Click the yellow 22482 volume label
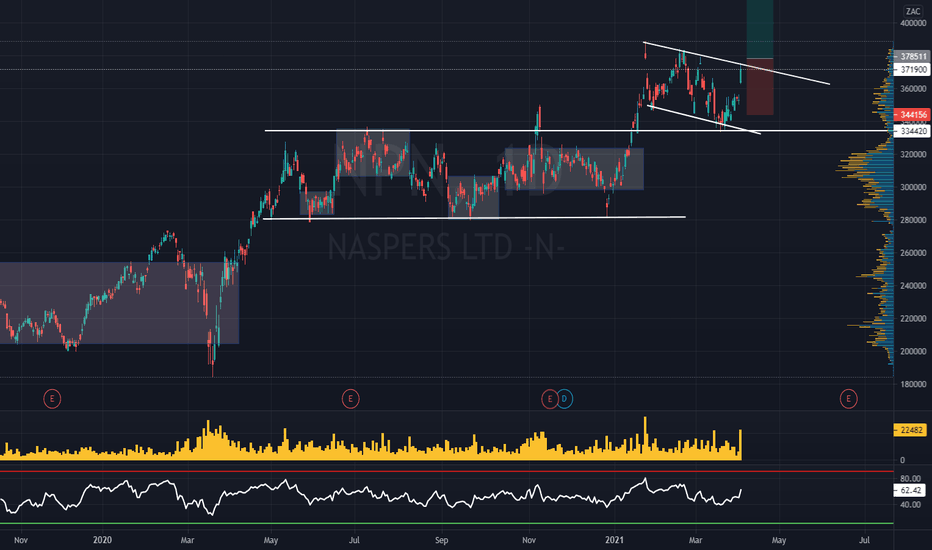The width and height of the screenshot is (932, 550). coord(911,430)
